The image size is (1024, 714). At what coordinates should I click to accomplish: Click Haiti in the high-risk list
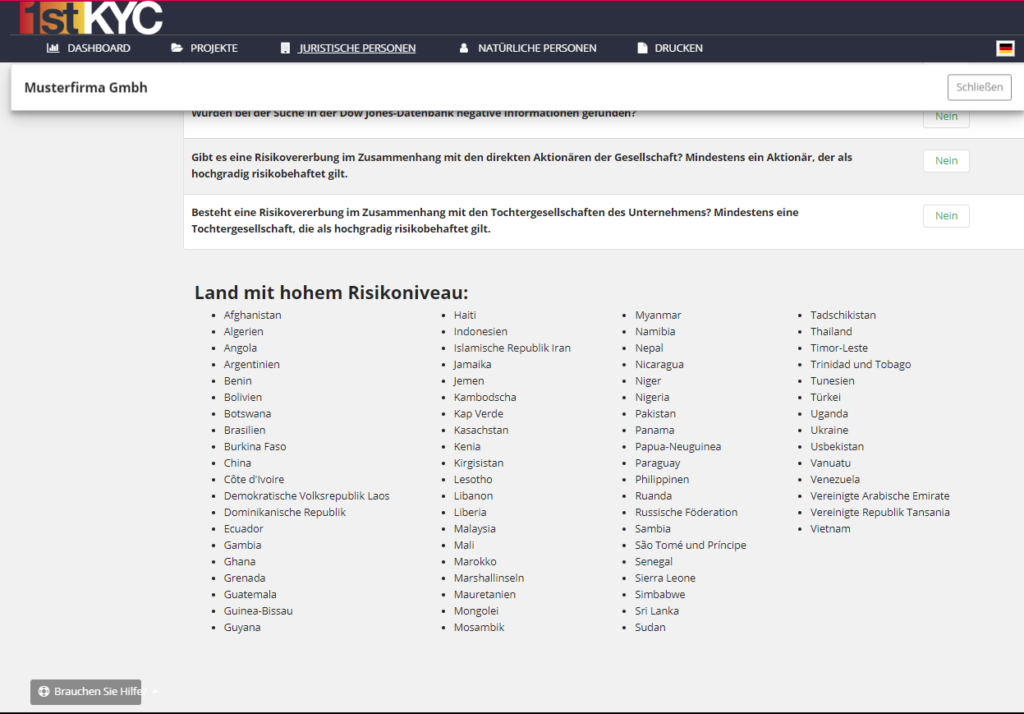[x=465, y=315]
